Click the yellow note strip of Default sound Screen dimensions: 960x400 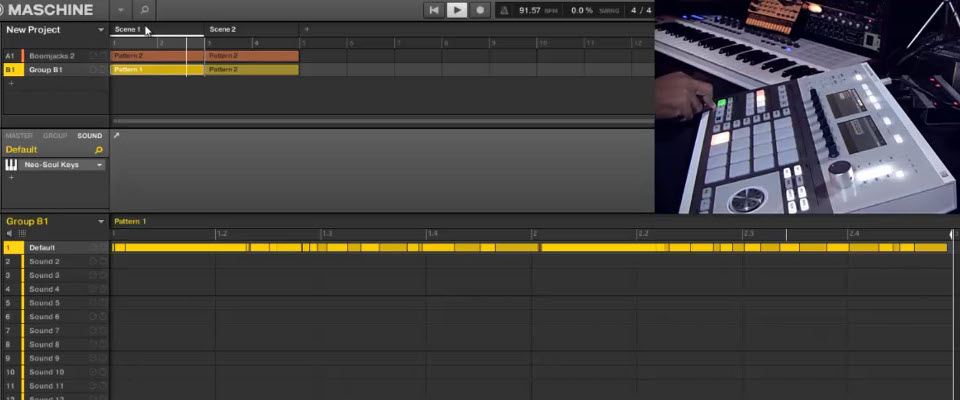point(530,247)
